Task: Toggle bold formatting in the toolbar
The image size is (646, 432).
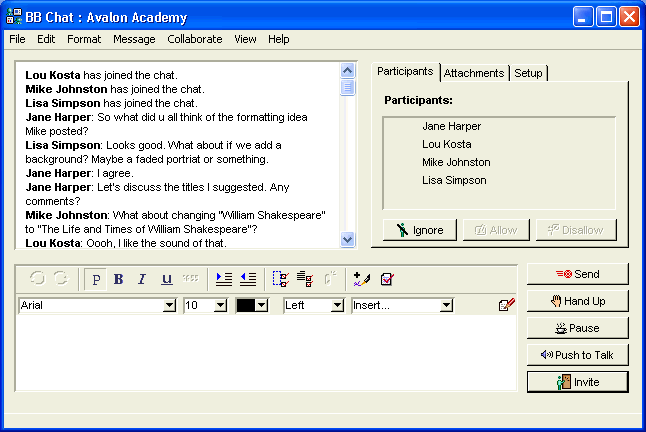Action: tap(118, 279)
